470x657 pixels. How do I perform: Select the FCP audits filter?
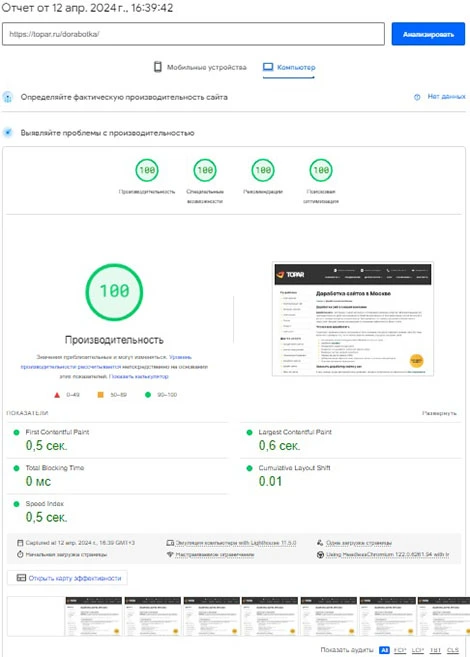click(400, 650)
